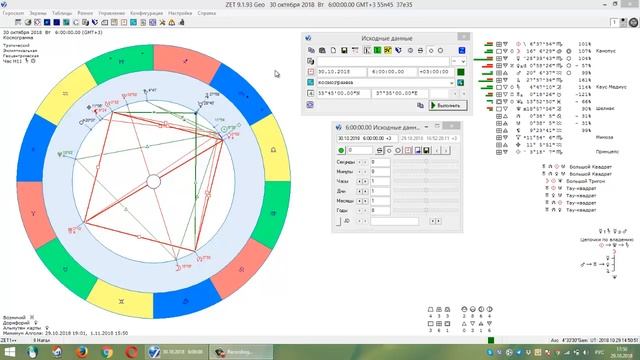Open the Справка menu
The width and height of the screenshot is (640, 360).
[207, 13]
